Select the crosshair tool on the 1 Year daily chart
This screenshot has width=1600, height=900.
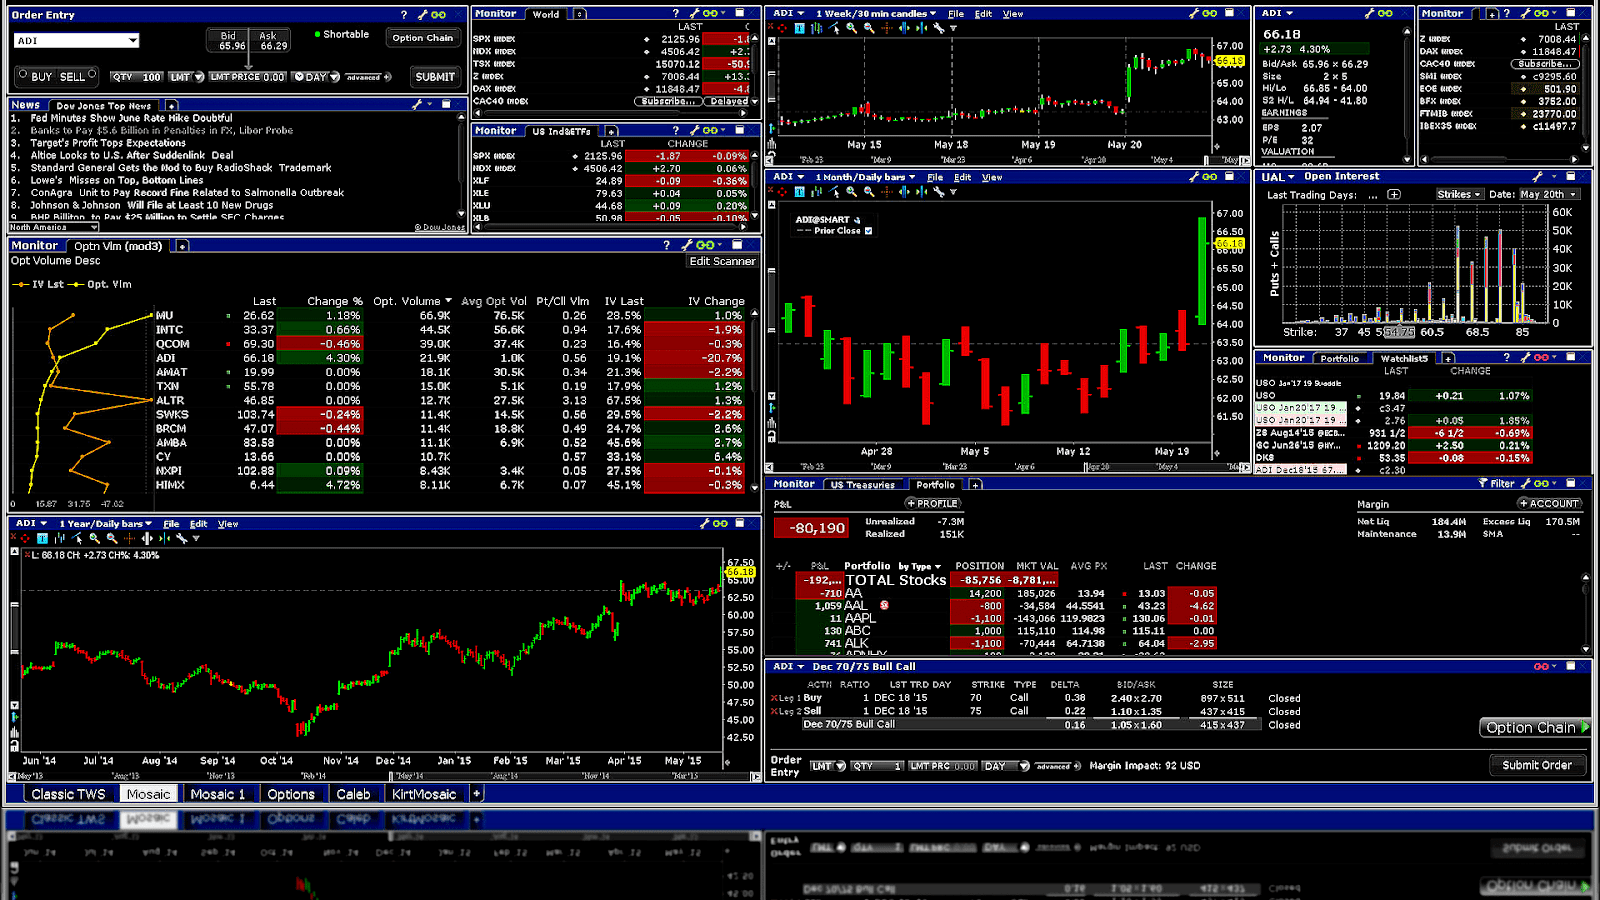(129, 539)
